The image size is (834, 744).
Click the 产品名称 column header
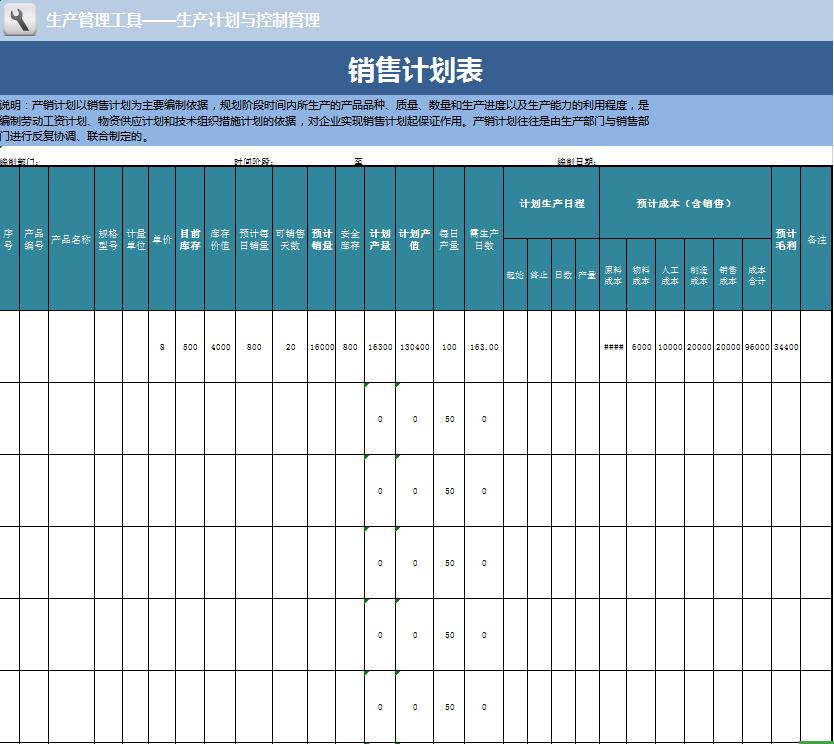71,240
